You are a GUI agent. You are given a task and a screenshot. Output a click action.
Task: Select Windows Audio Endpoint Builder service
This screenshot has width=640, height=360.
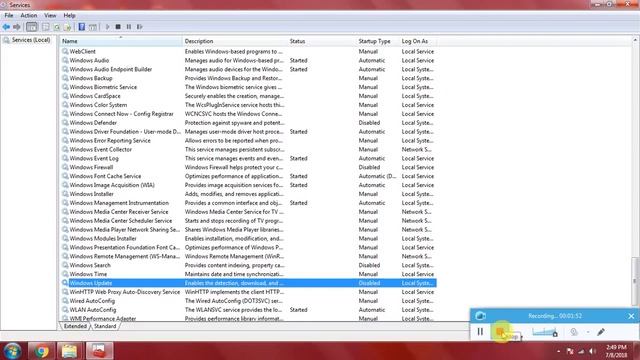coord(249,69)
